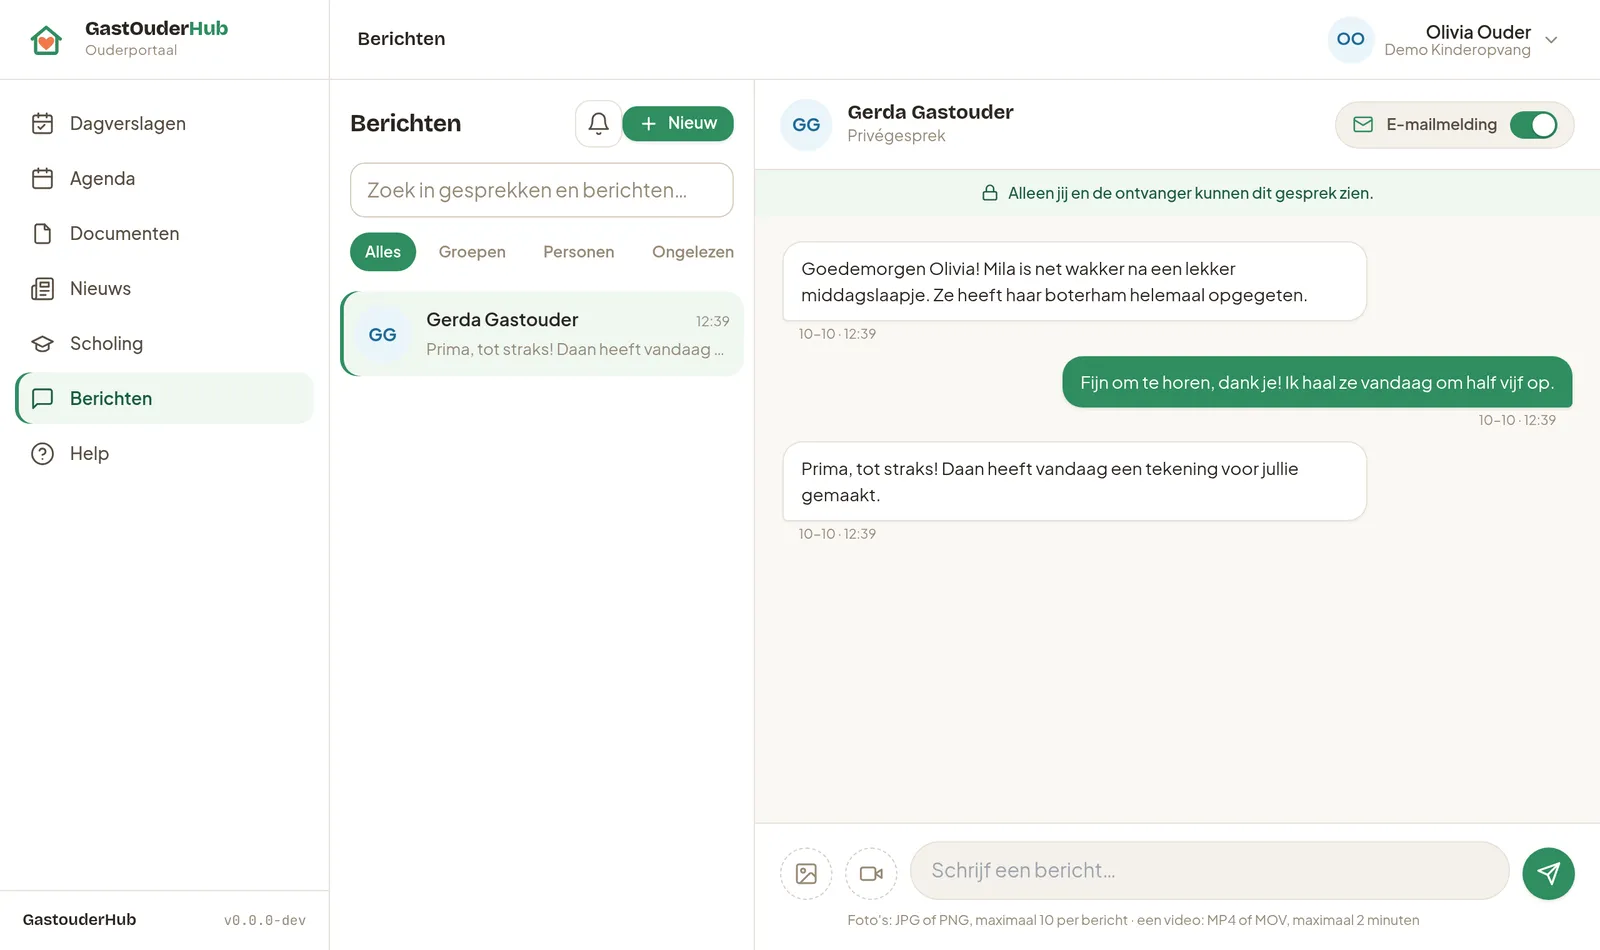Image resolution: width=1600 pixels, height=950 pixels.
Task: Click the GG avatar in chat header
Action: pos(806,125)
